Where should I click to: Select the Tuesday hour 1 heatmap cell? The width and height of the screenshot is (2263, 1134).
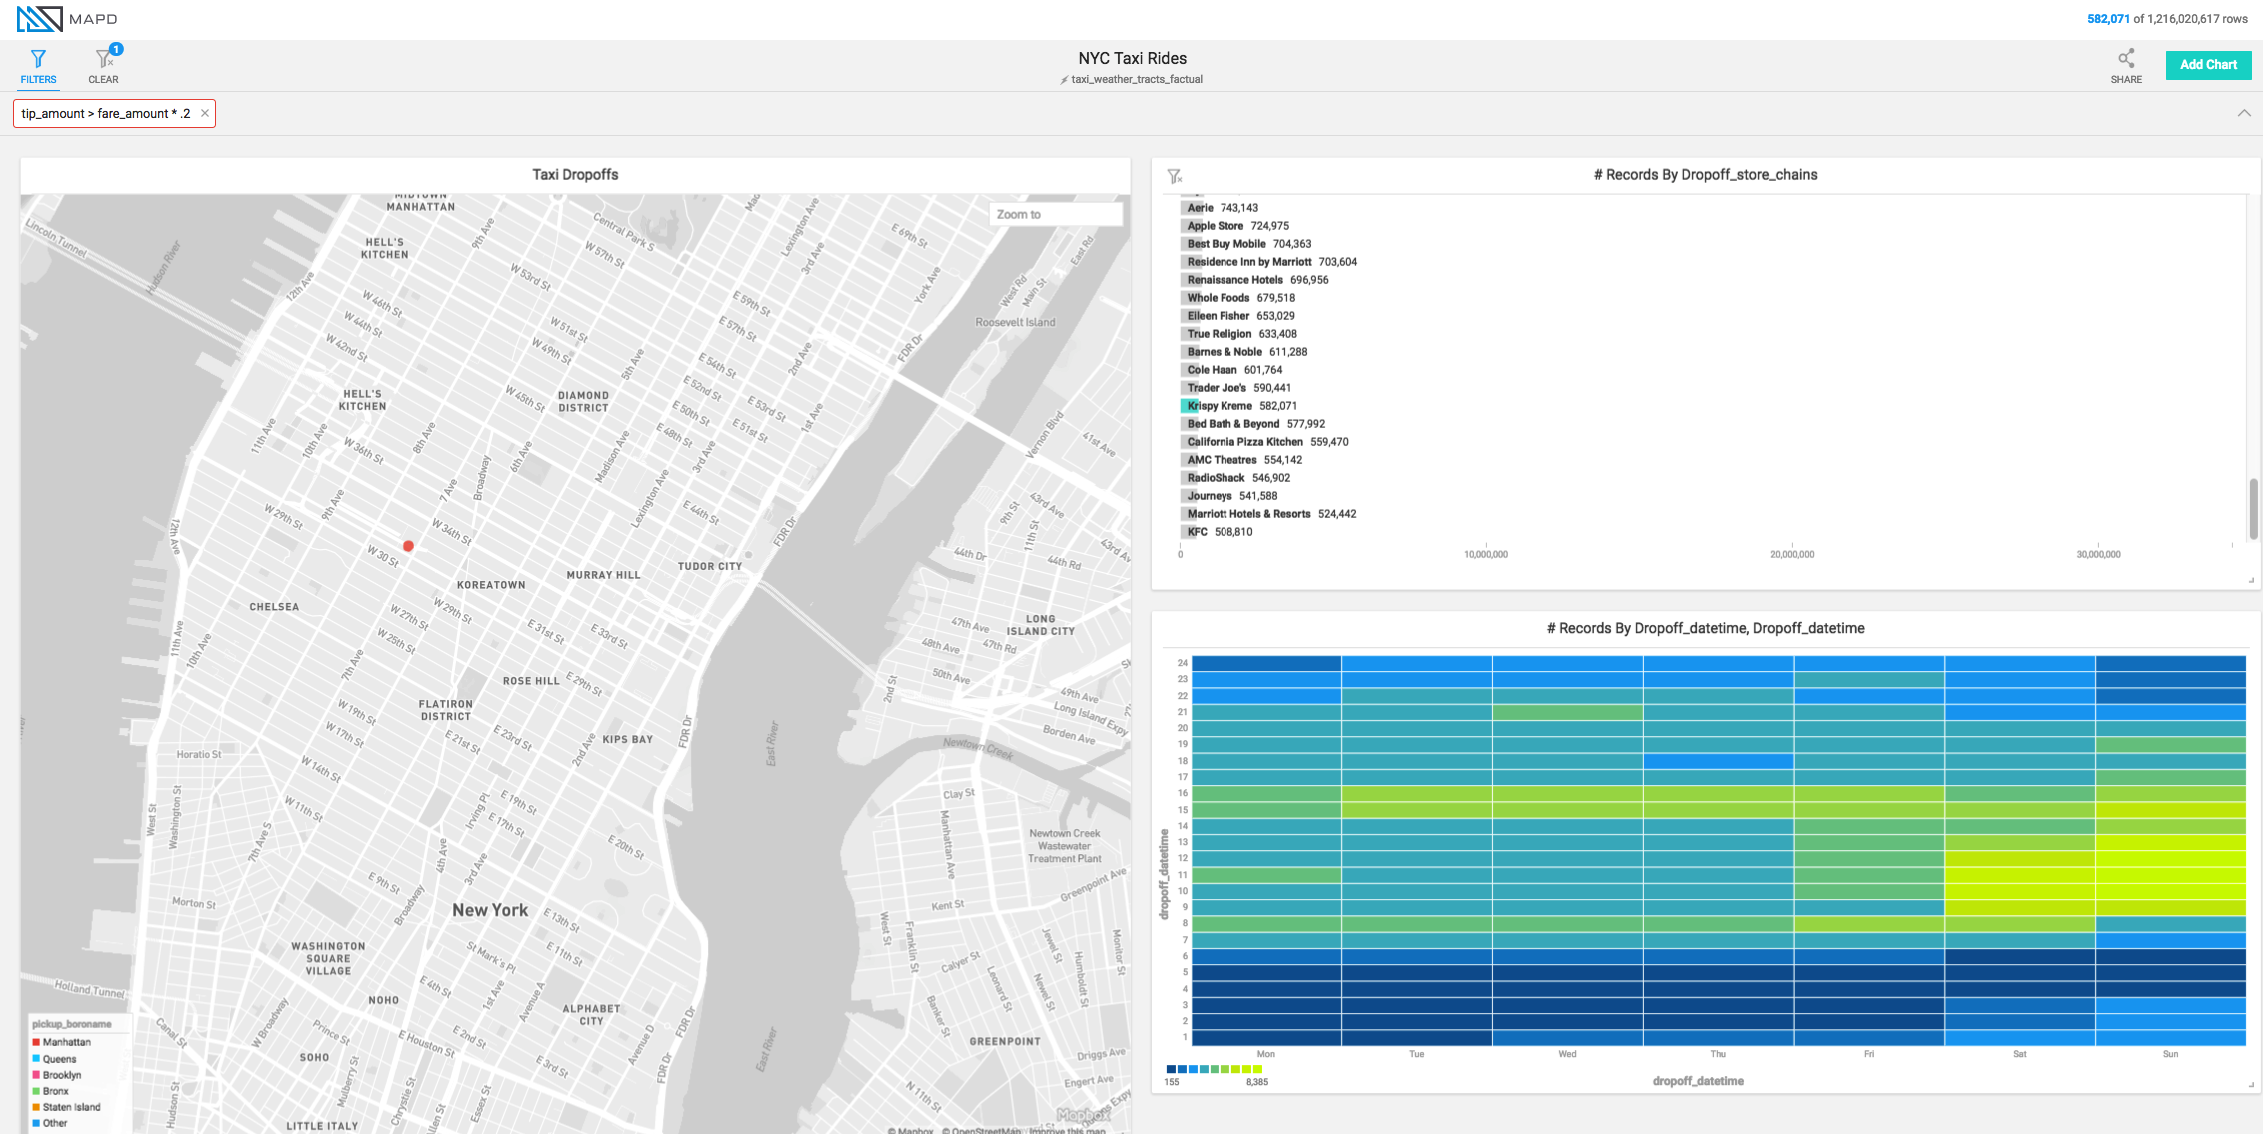tap(1417, 1038)
